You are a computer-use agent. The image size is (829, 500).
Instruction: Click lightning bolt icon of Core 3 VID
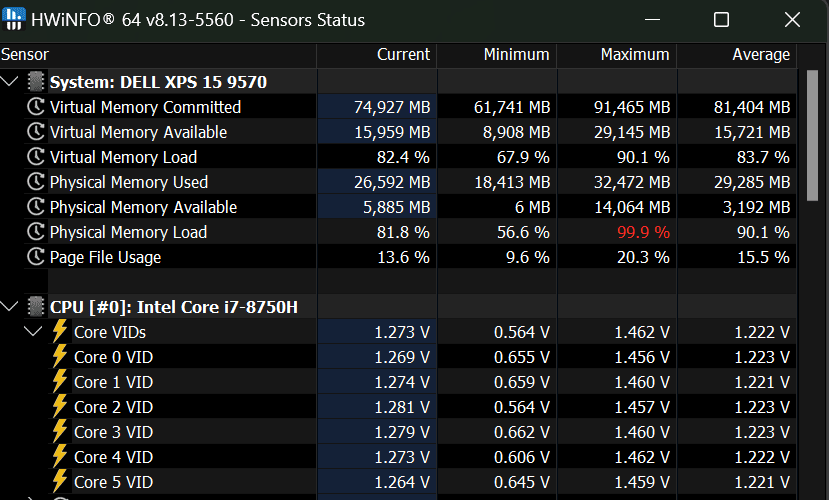60,431
